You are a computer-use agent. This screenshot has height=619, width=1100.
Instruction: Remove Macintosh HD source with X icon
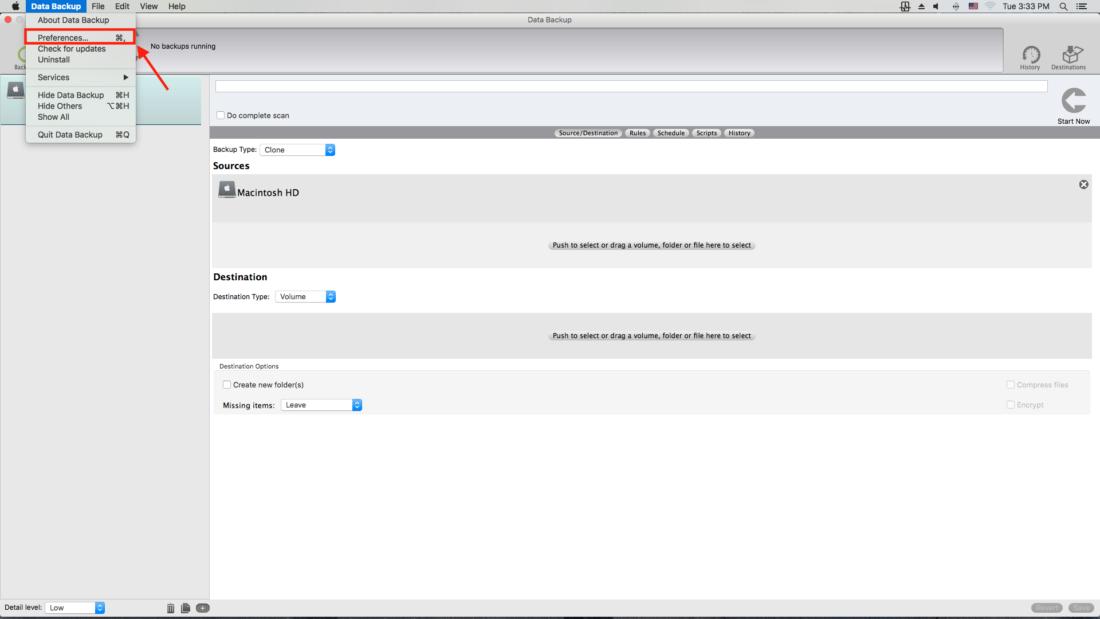[1084, 185]
